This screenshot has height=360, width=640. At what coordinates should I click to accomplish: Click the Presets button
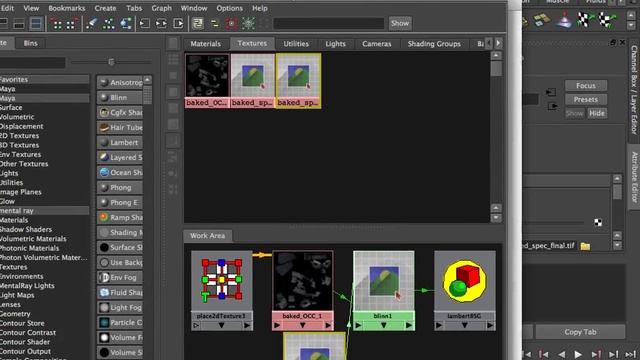[x=586, y=99]
